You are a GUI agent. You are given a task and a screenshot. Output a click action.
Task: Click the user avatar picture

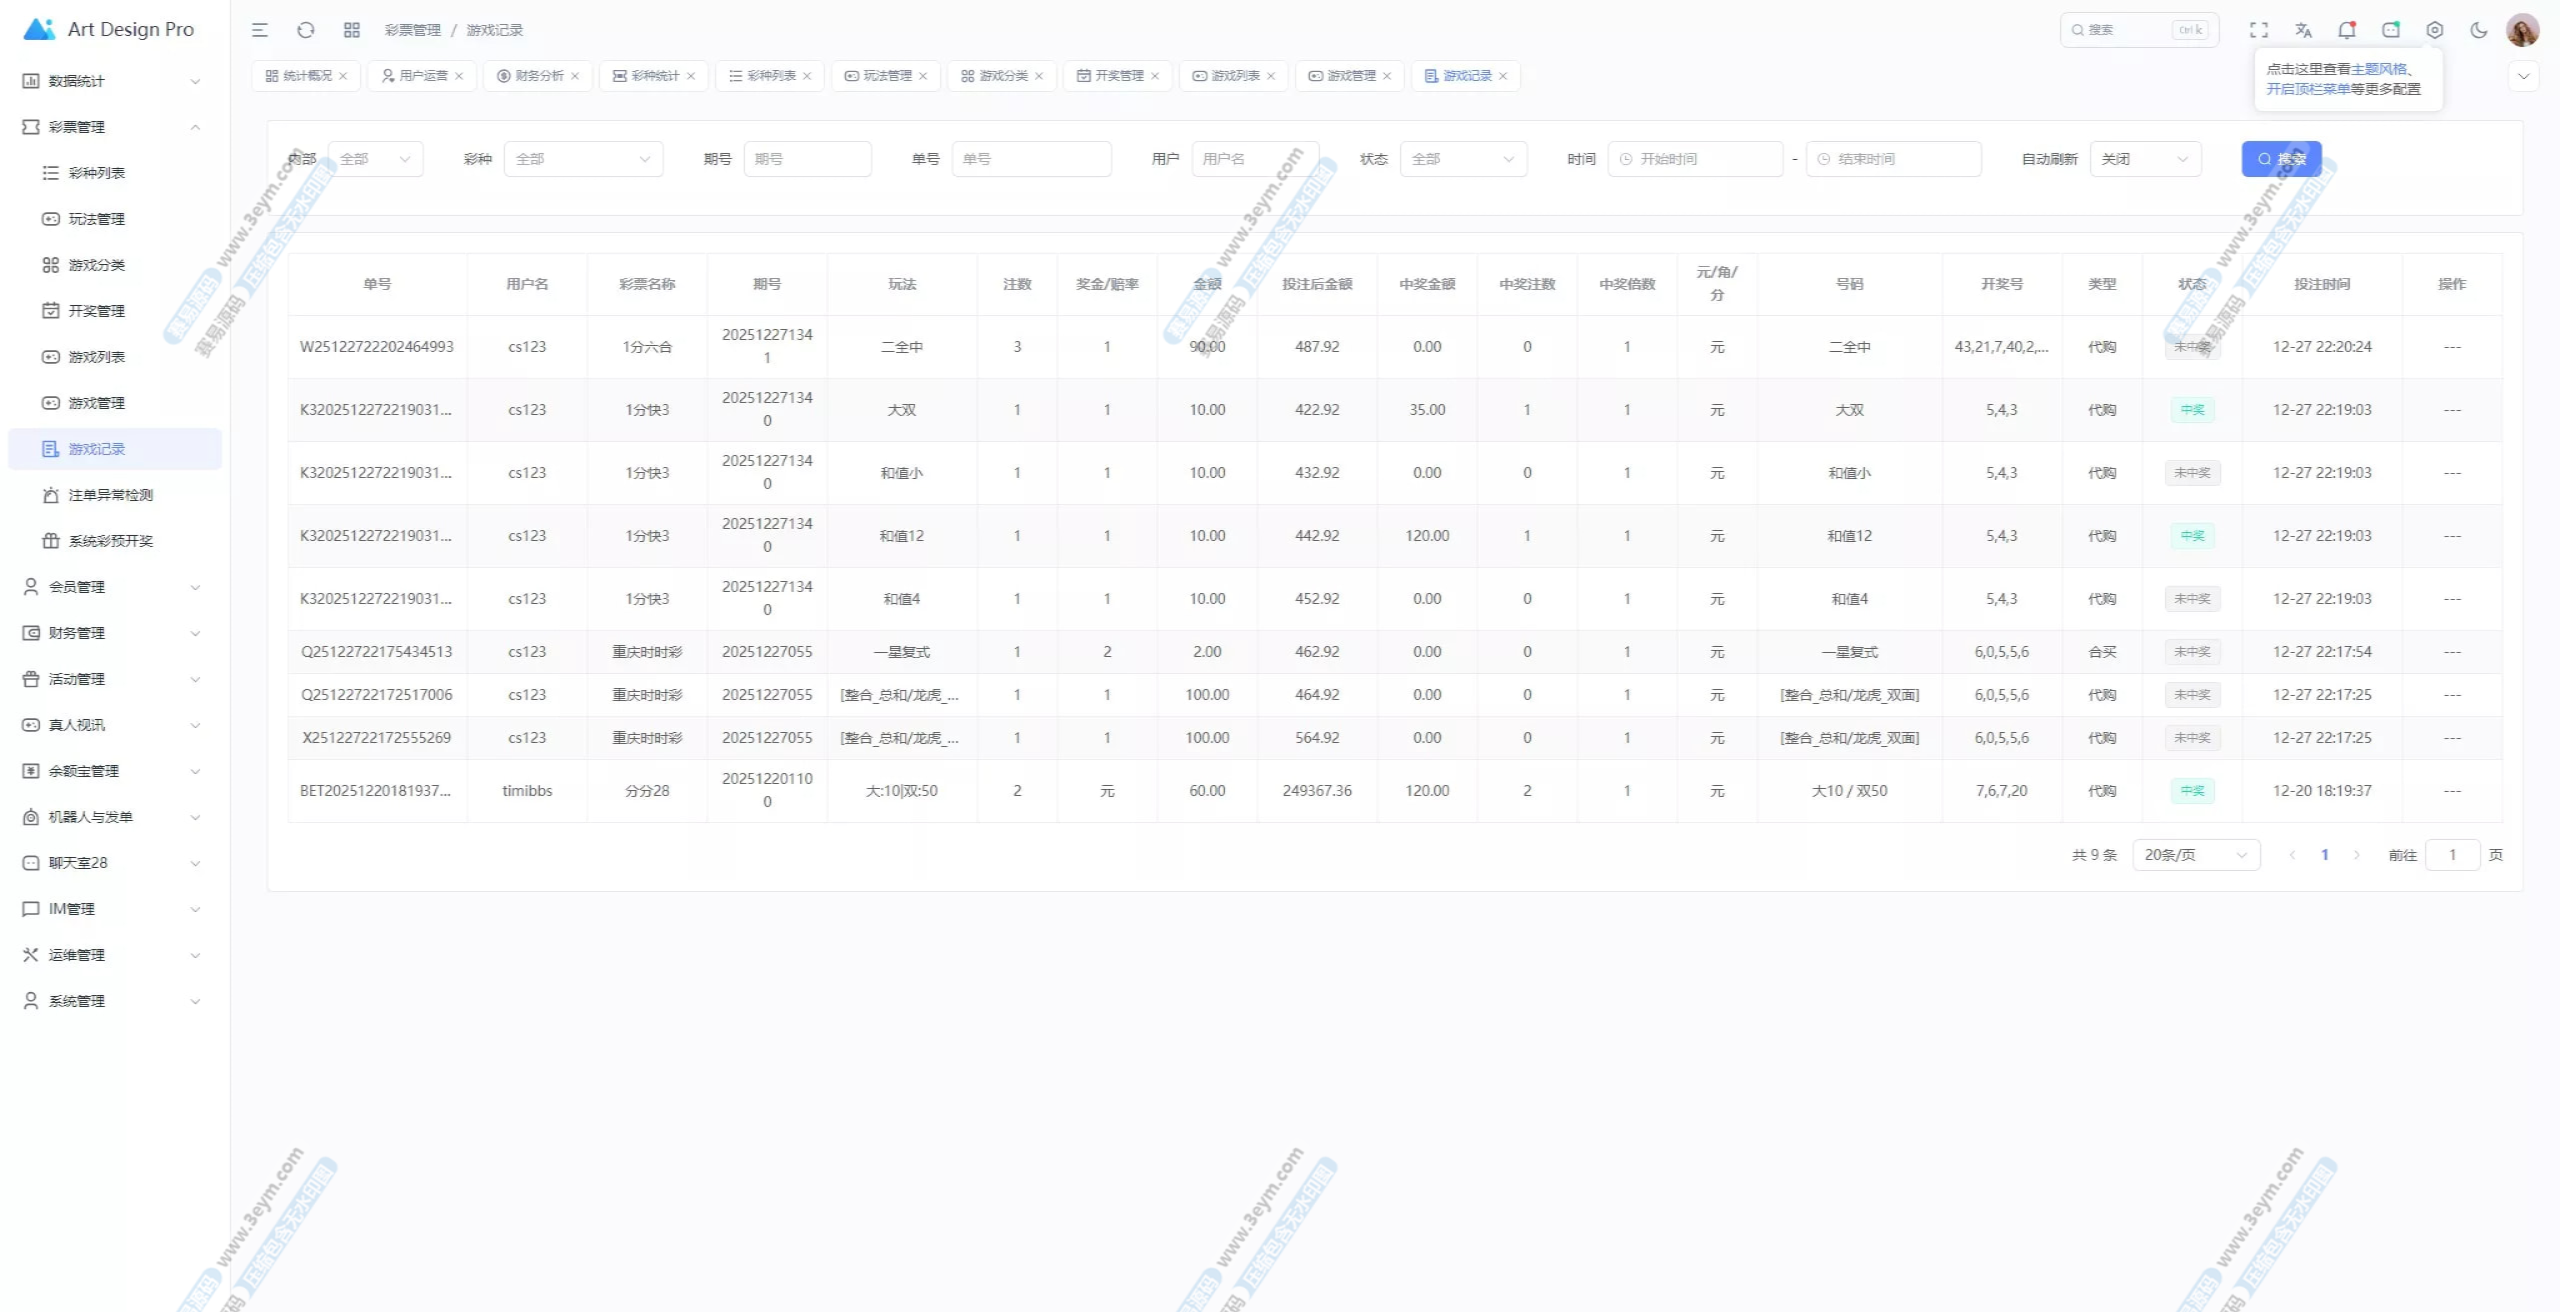(x=2522, y=30)
